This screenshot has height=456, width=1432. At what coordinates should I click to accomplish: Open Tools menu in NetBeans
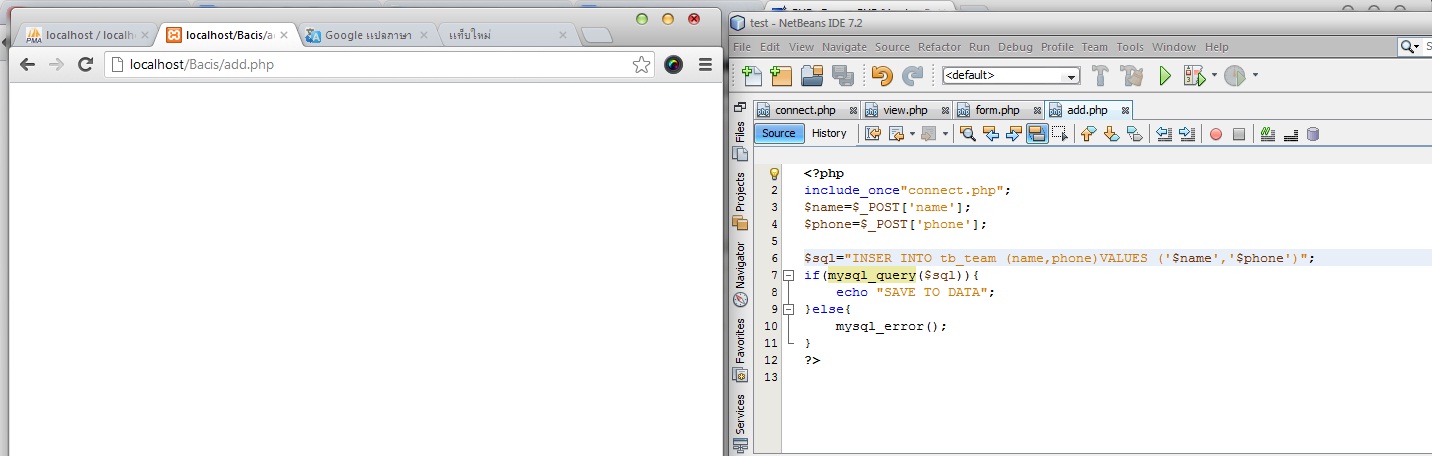click(x=1130, y=47)
